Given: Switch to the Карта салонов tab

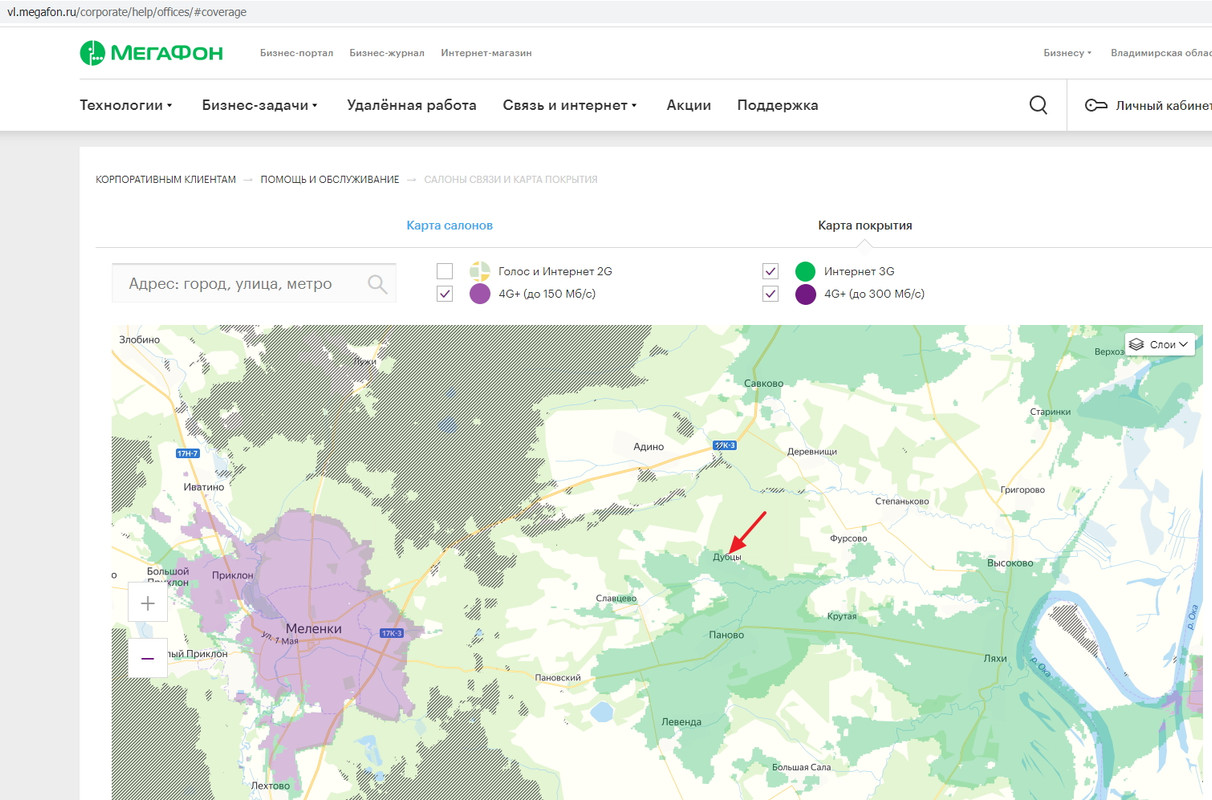Looking at the screenshot, I should (450, 226).
